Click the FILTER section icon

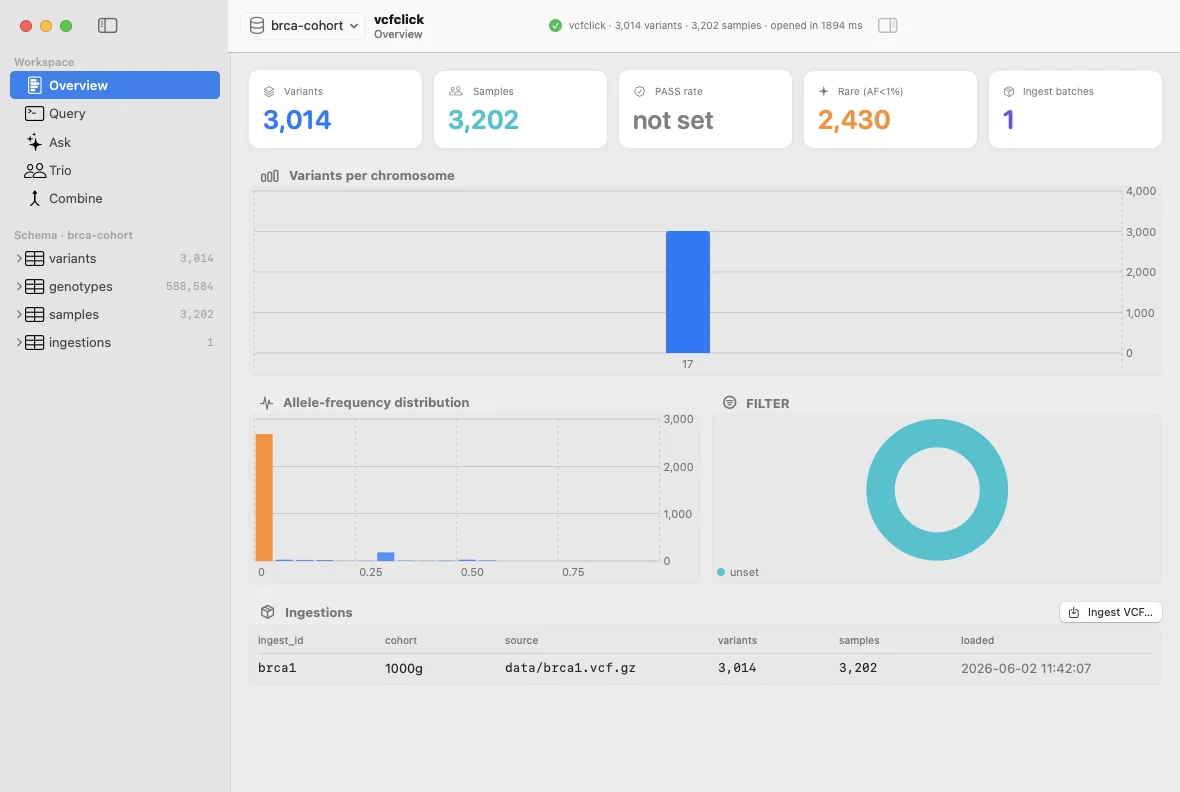(729, 403)
